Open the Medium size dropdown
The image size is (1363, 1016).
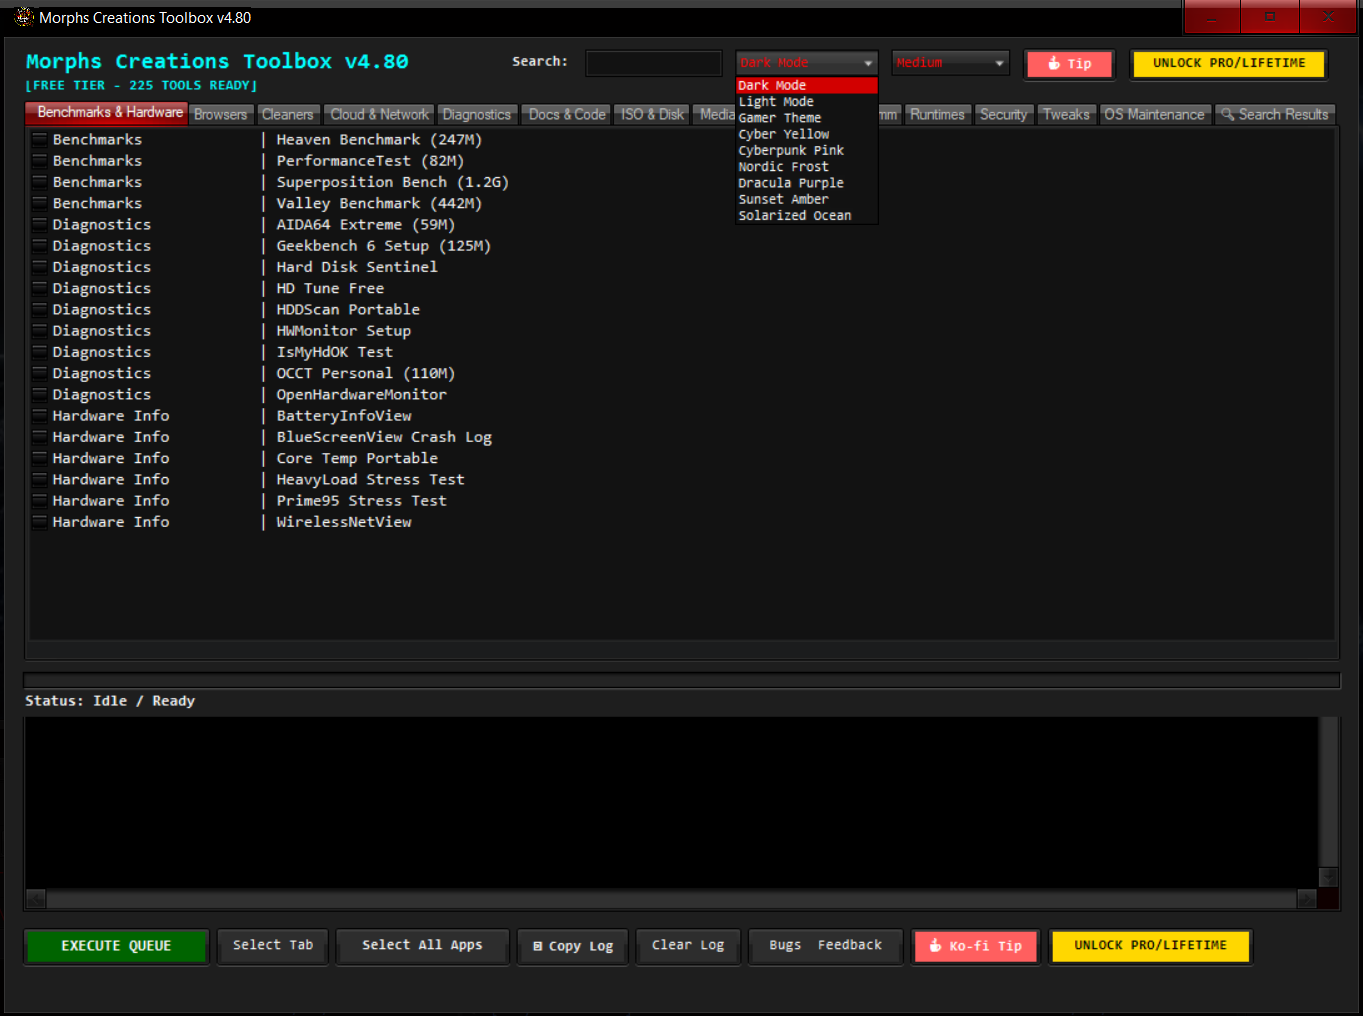click(x=950, y=63)
